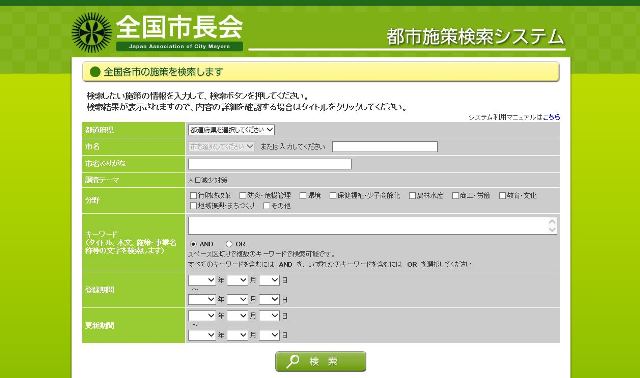Click the キーワード row label
Screen dimensions: 640x378
coord(131,242)
